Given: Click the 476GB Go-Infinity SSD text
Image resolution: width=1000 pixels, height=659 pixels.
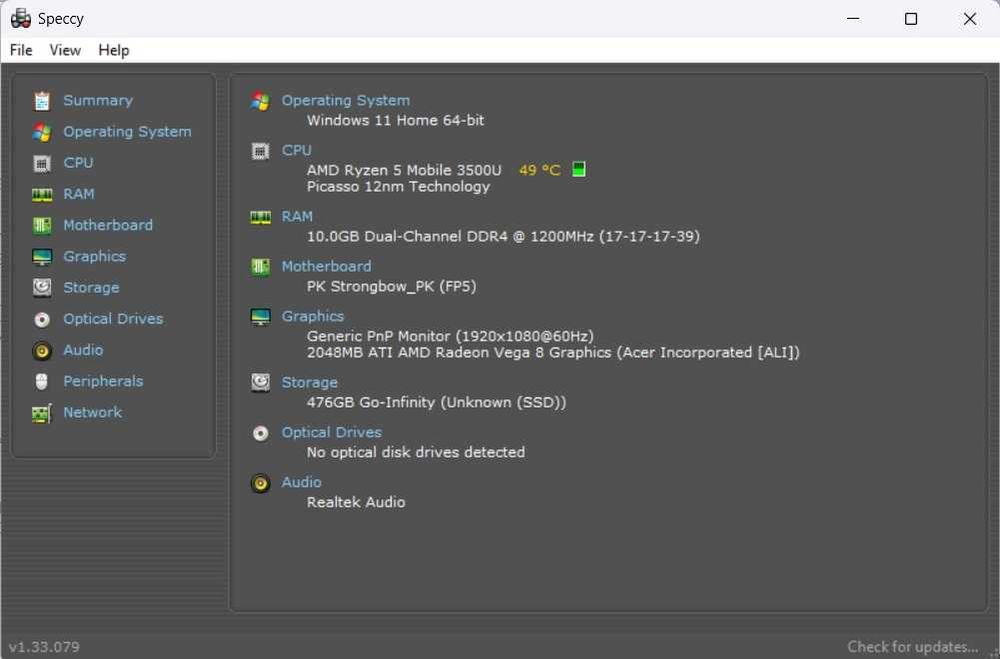Looking at the screenshot, I should tap(437, 403).
